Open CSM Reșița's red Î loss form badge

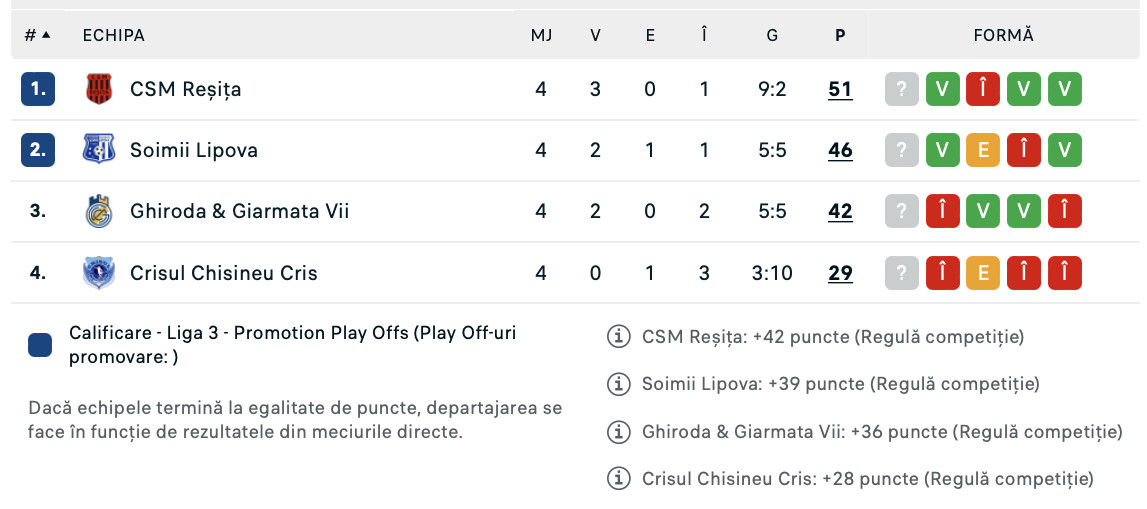(983, 89)
